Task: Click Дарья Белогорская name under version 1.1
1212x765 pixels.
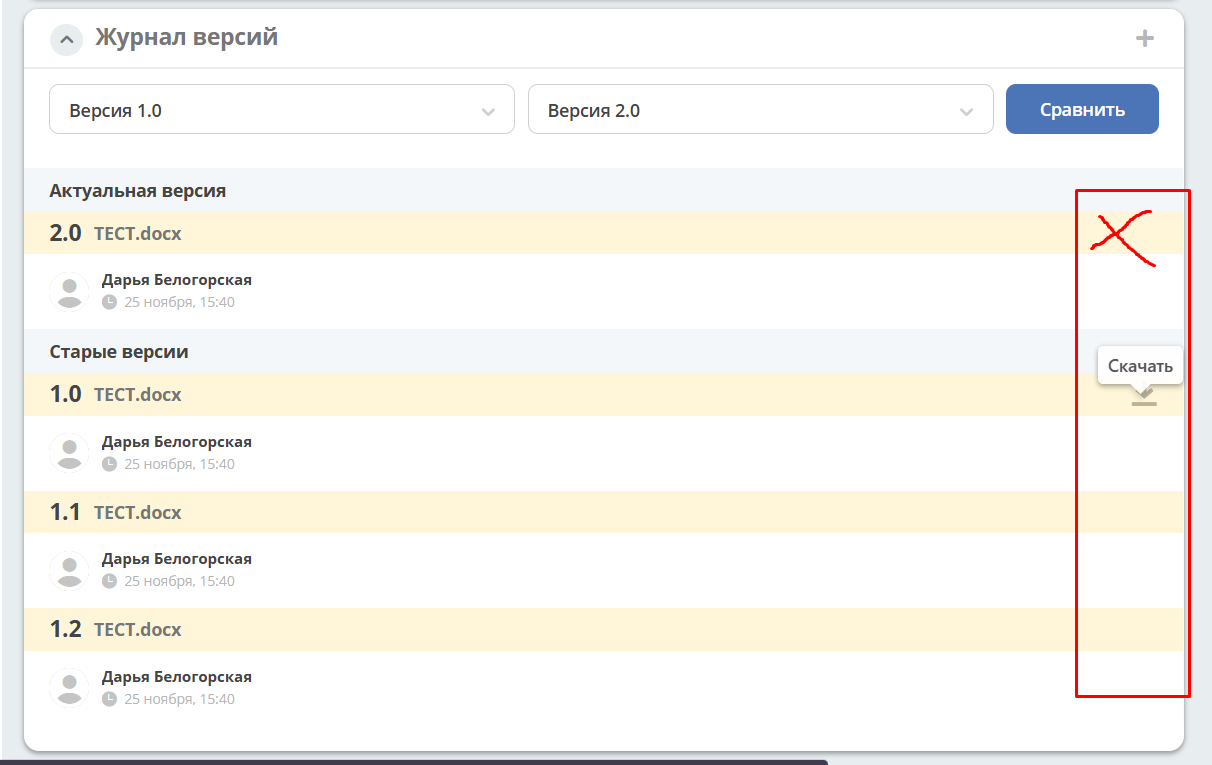Action: tap(176, 559)
